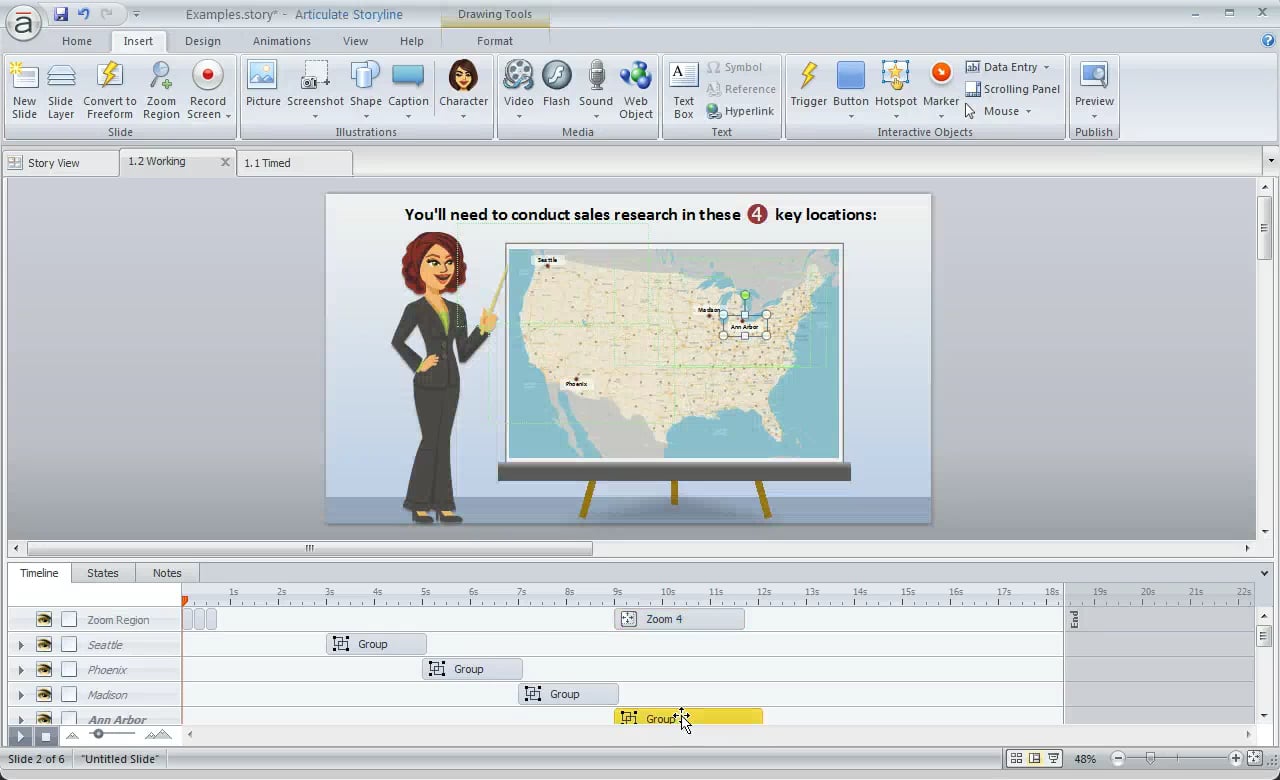Add a Slide Layer
The image size is (1280, 780).
(x=61, y=90)
